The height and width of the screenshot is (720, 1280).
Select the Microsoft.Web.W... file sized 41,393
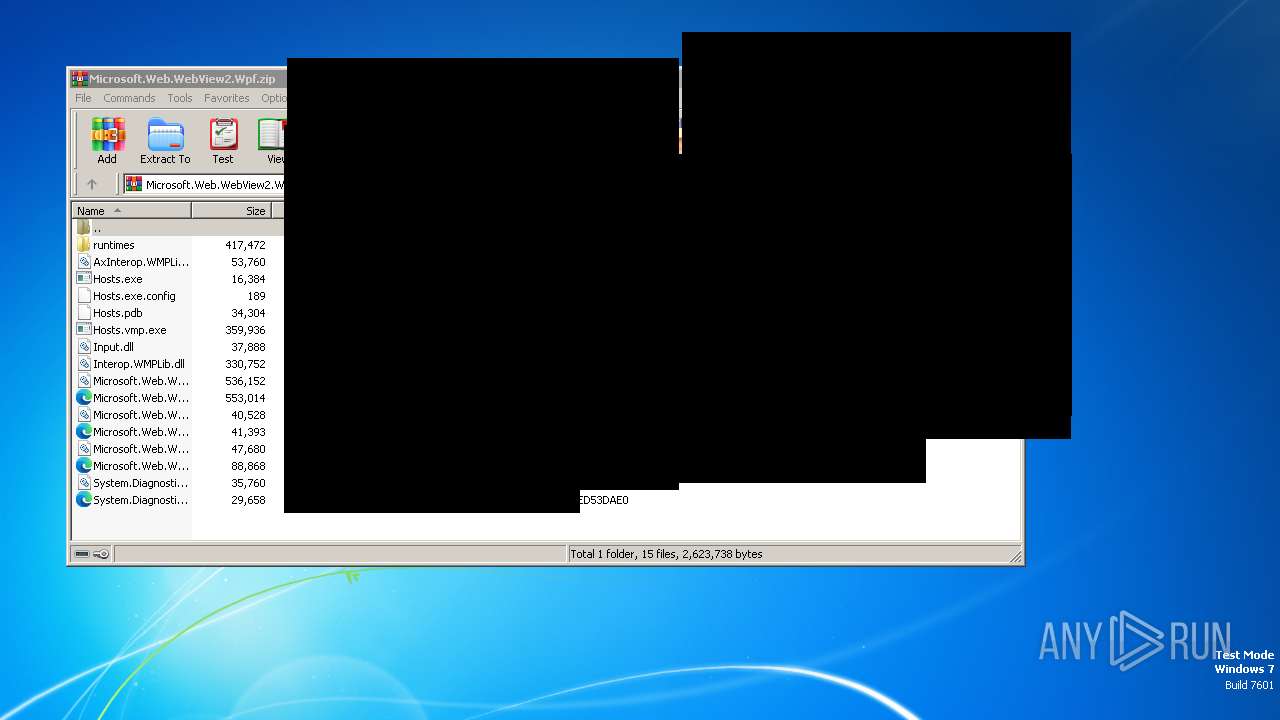[x=141, y=432]
